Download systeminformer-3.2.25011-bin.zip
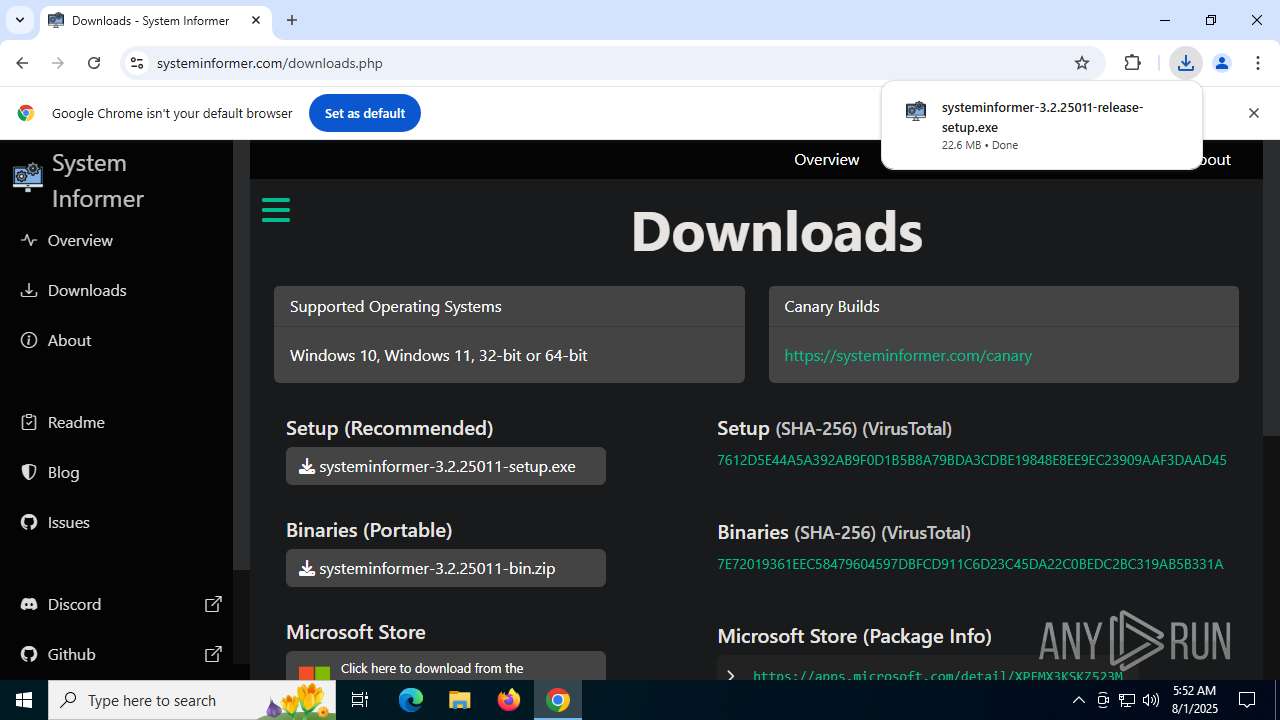This screenshot has width=1280, height=720. pos(446,568)
